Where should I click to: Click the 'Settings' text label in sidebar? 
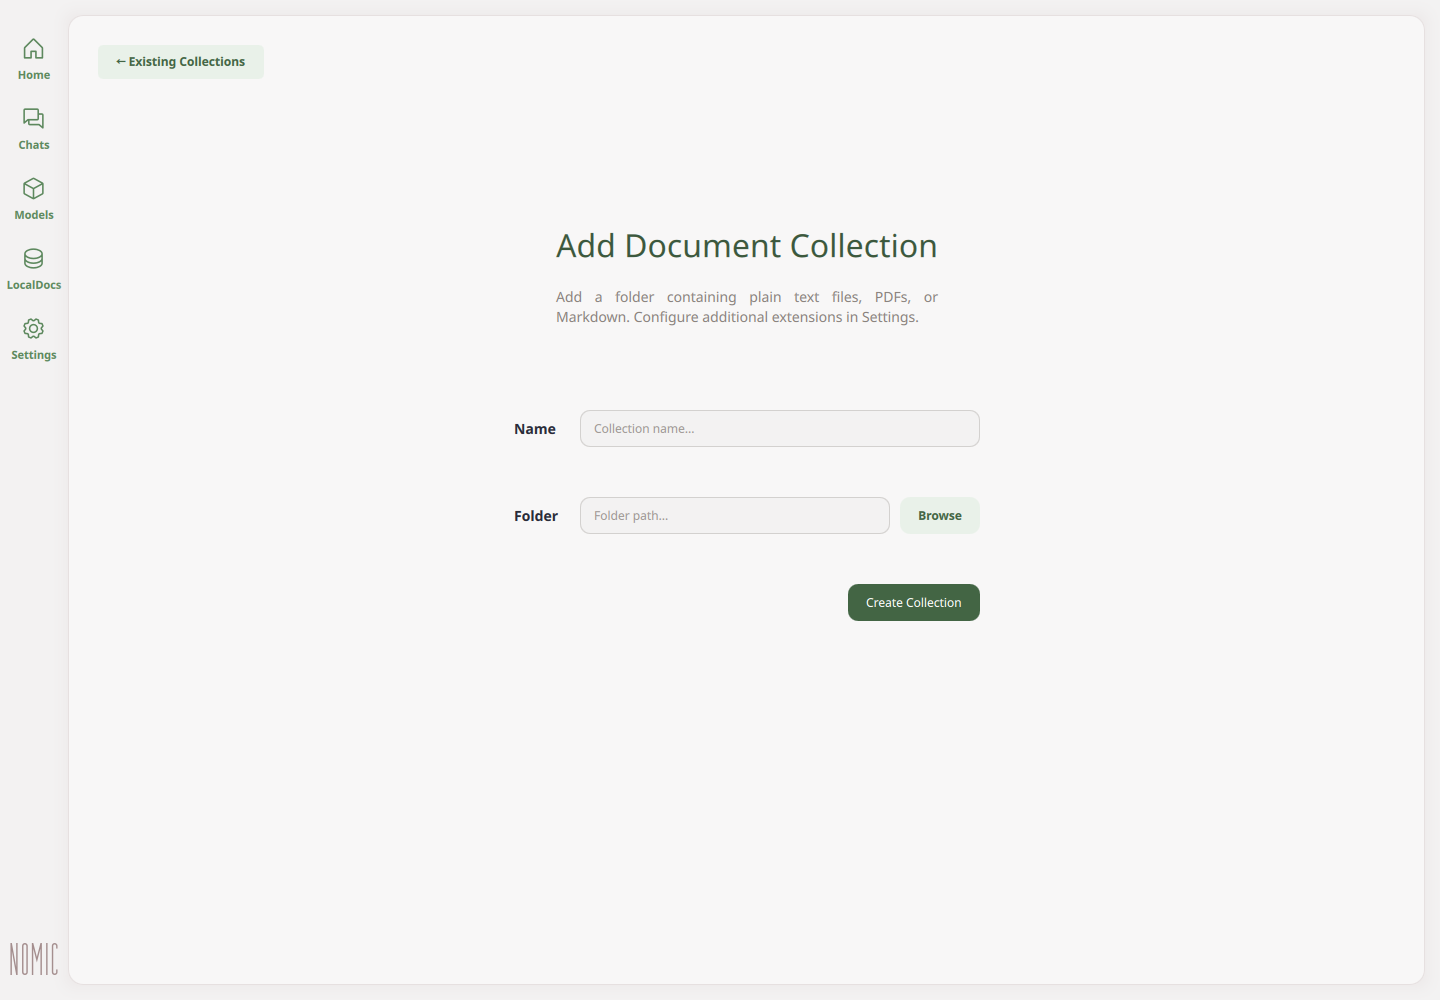click(34, 355)
